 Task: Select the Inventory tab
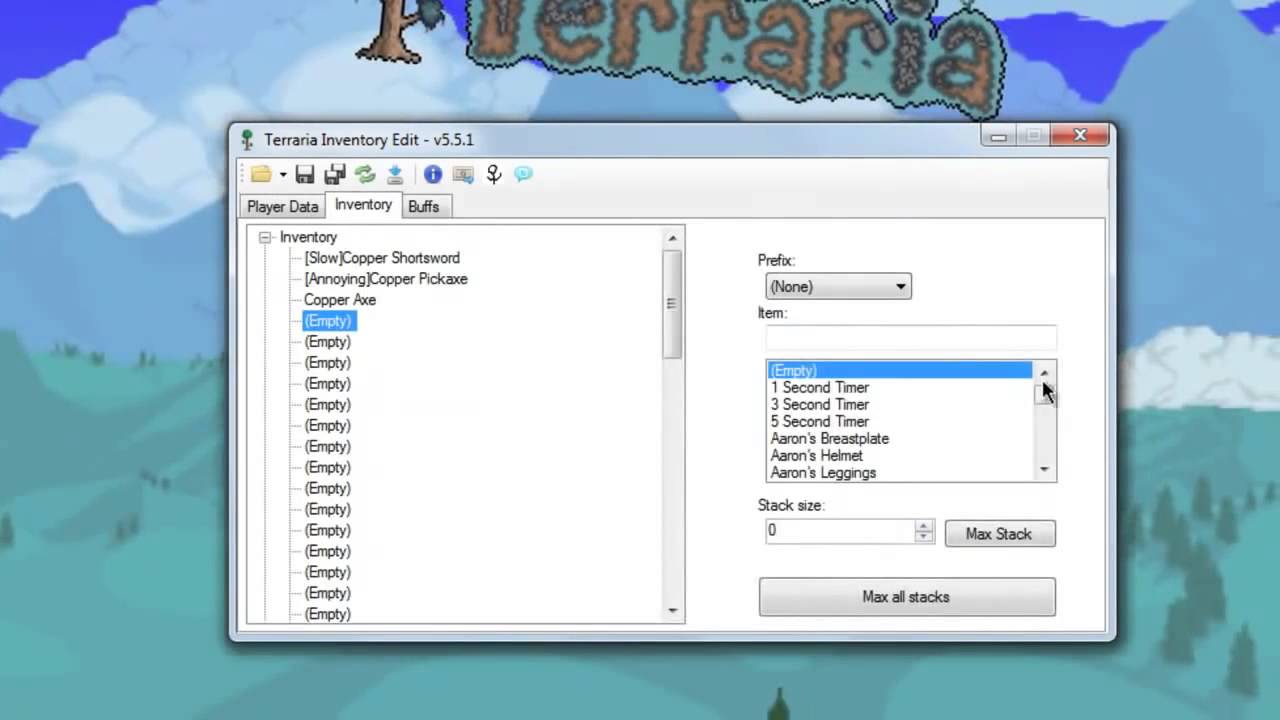click(x=363, y=204)
